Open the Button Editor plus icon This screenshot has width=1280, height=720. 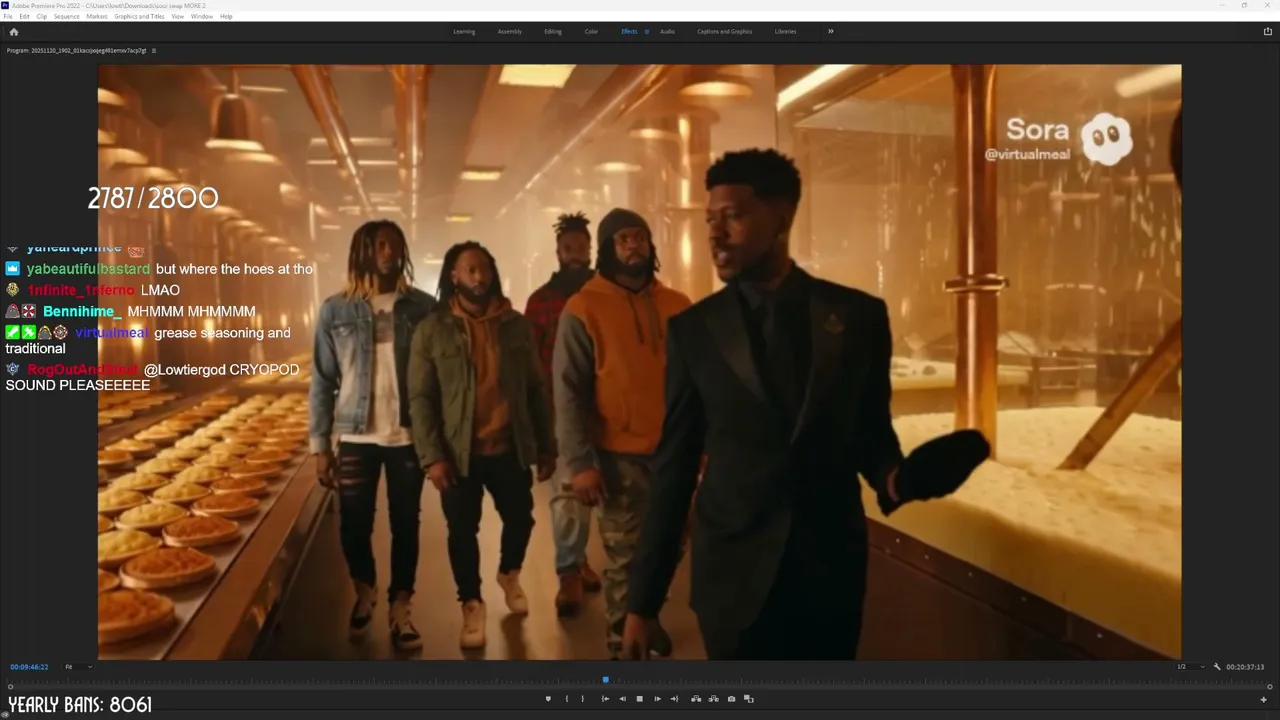1263,699
